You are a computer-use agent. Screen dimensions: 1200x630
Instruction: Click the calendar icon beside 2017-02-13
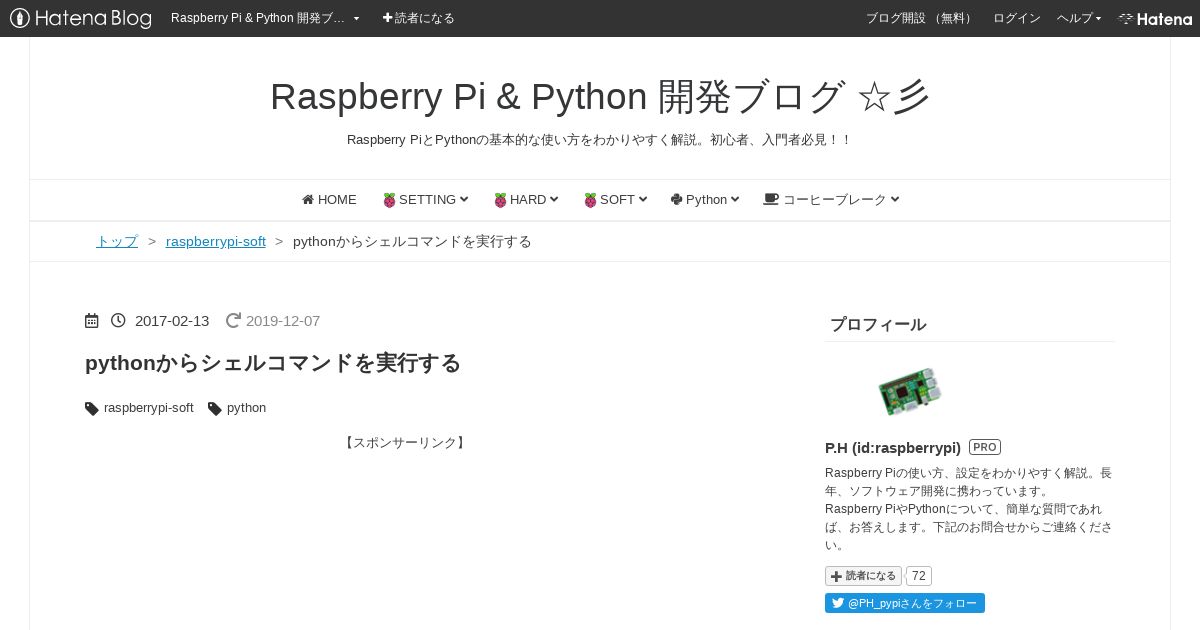pos(92,321)
